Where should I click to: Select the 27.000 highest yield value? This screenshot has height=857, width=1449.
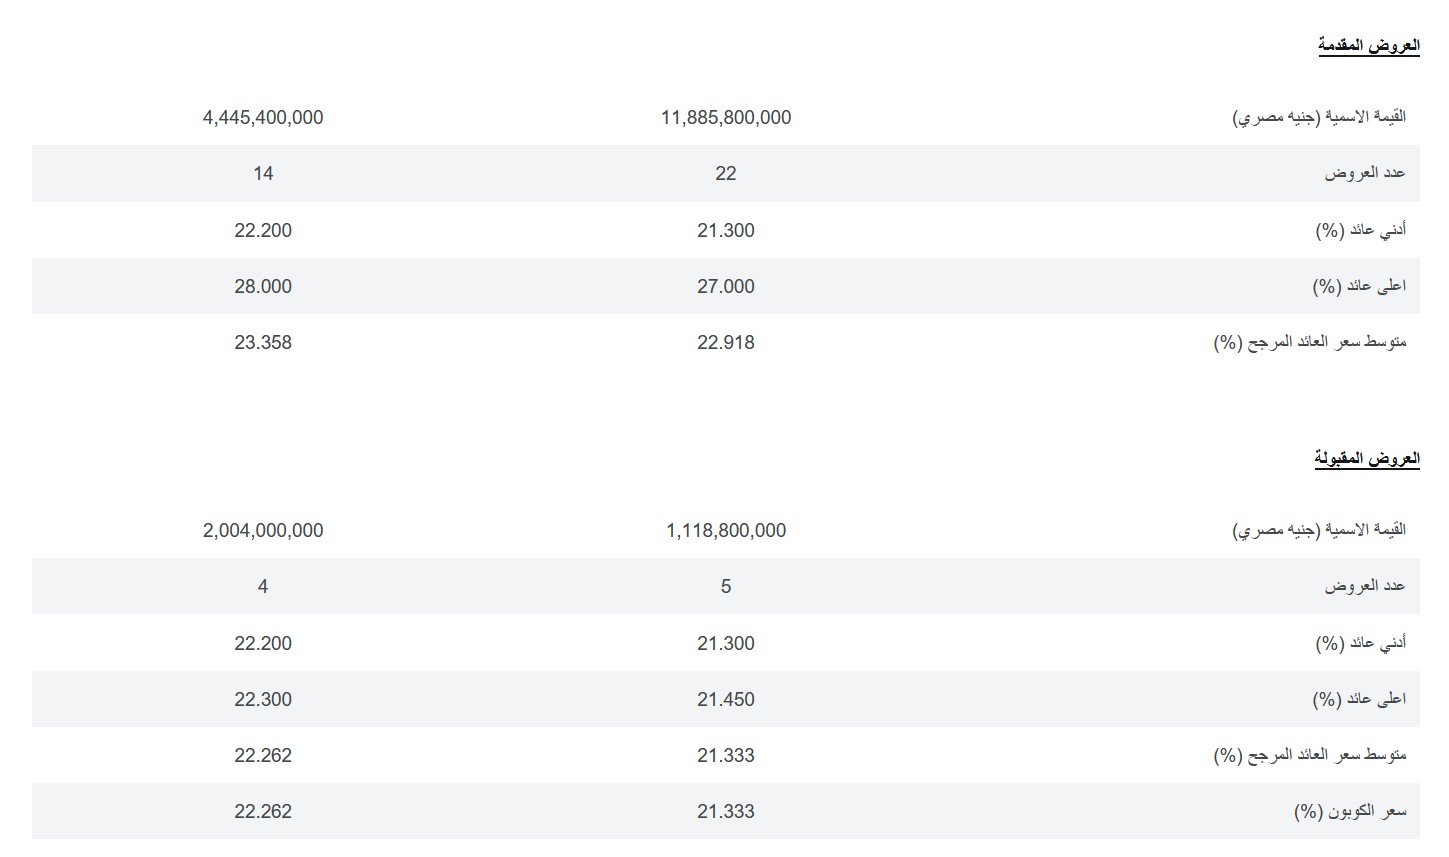(725, 286)
